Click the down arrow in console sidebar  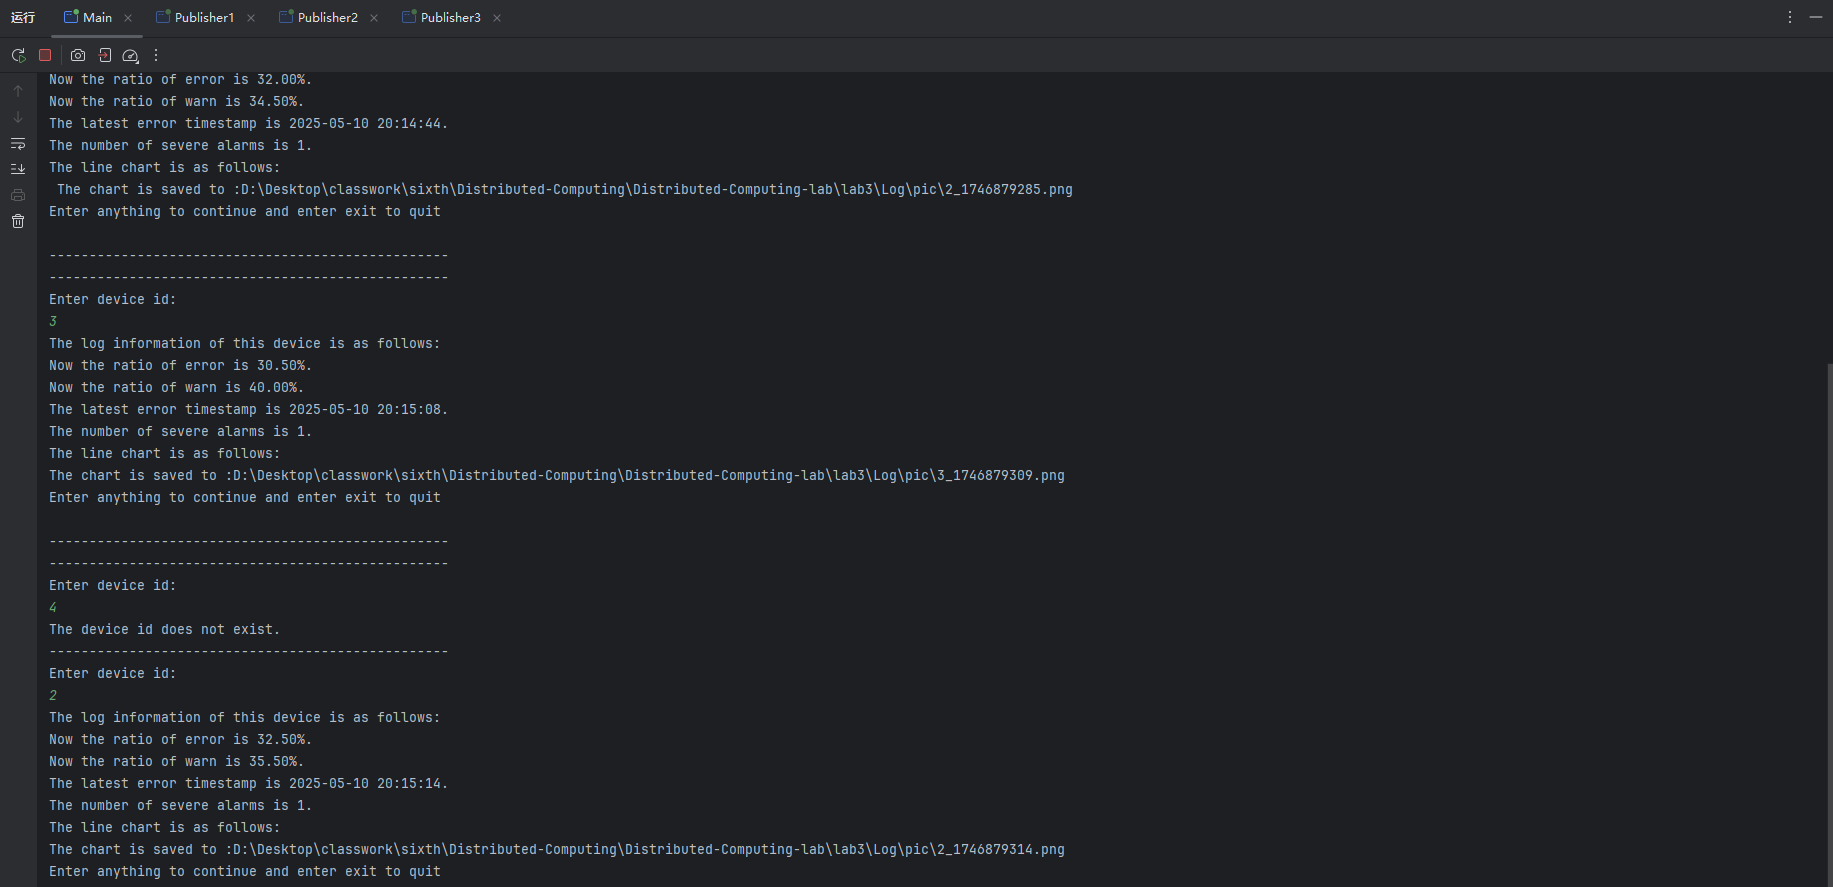pyautogui.click(x=18, y=117)
